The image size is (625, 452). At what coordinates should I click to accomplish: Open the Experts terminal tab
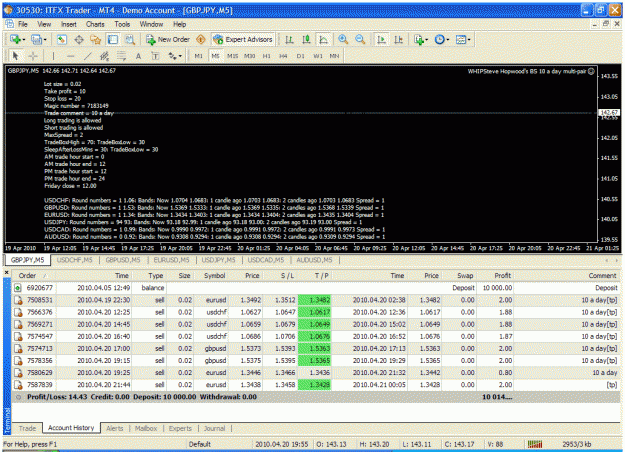pos(180,428)
